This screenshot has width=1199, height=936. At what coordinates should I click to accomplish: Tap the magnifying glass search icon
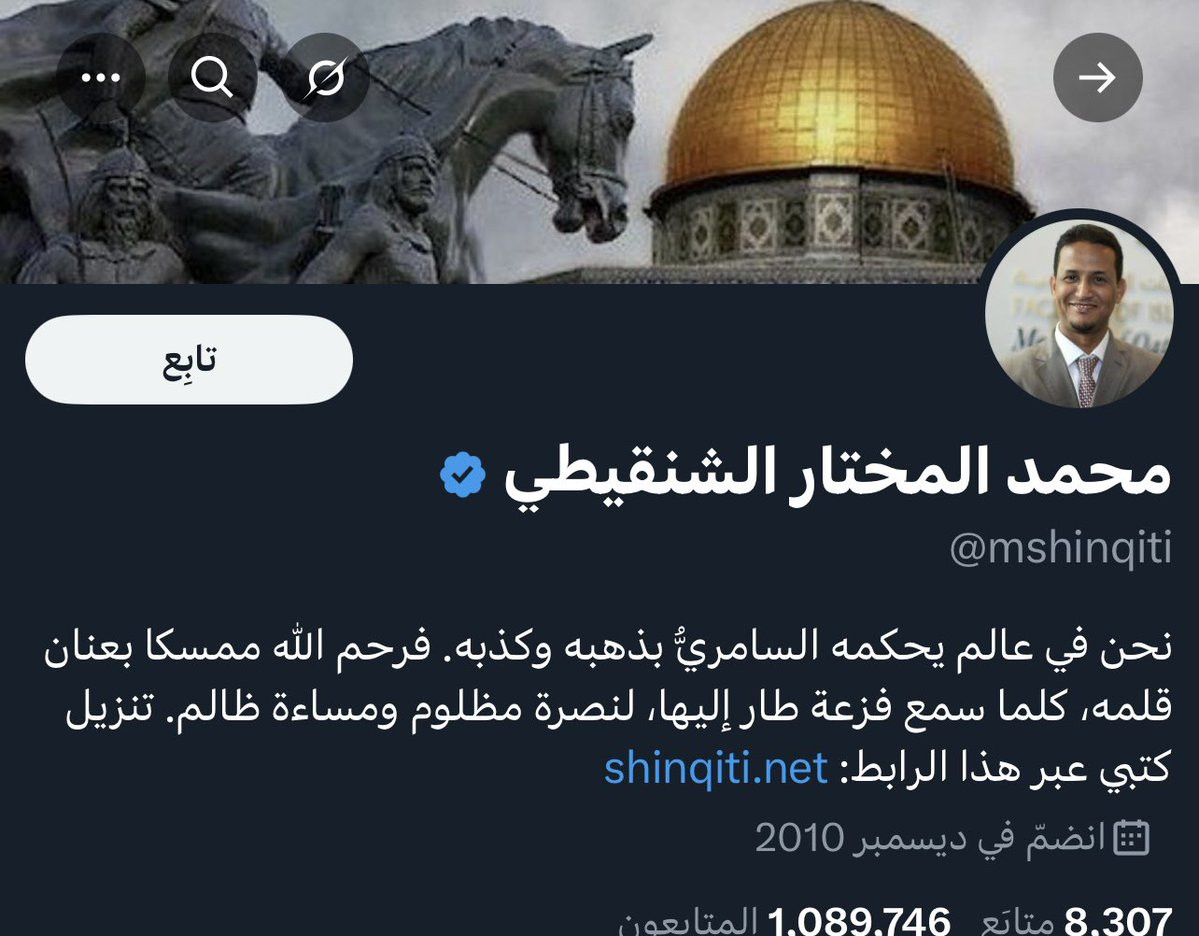[x=212, y=77]
